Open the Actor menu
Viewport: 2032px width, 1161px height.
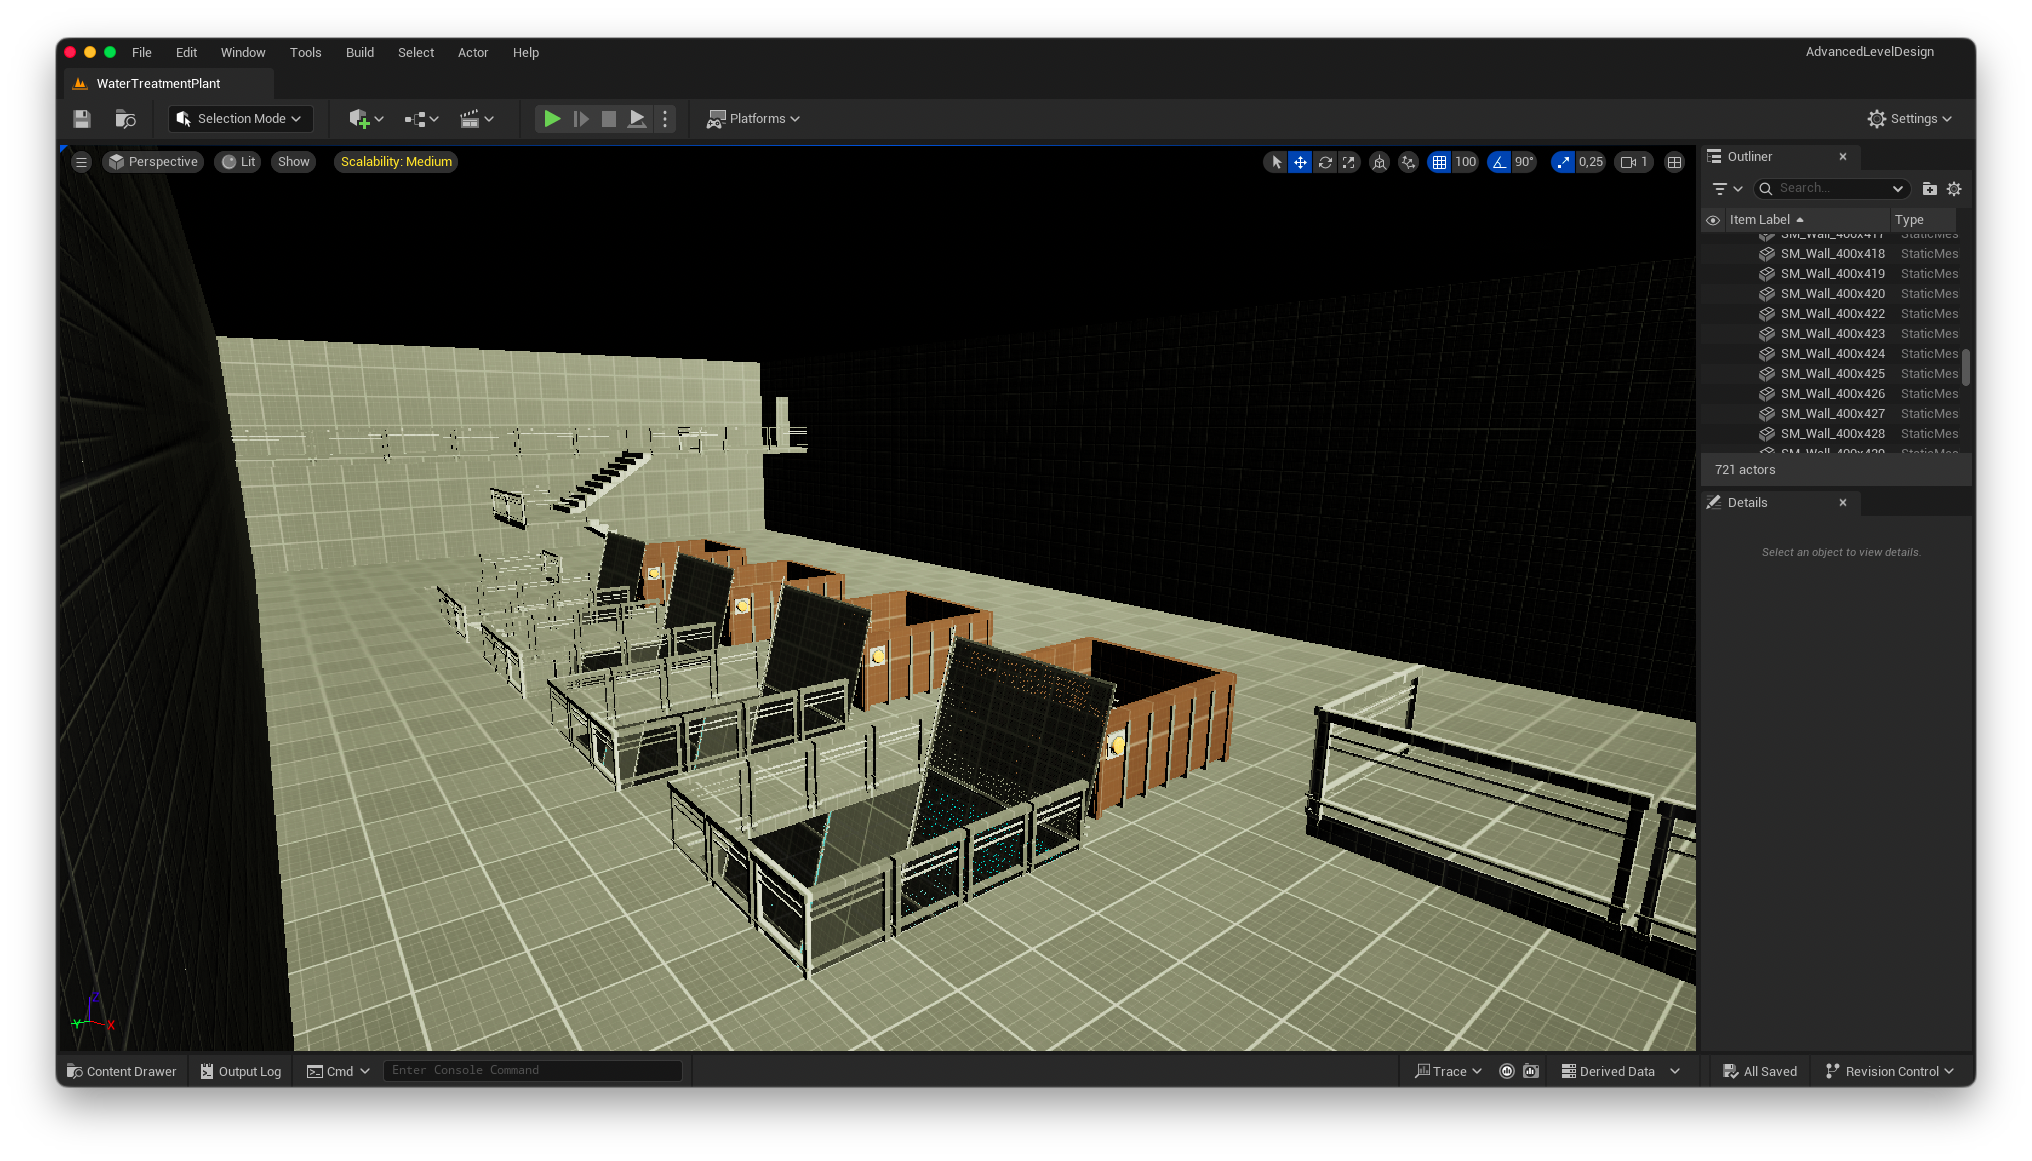click(473, 53)
